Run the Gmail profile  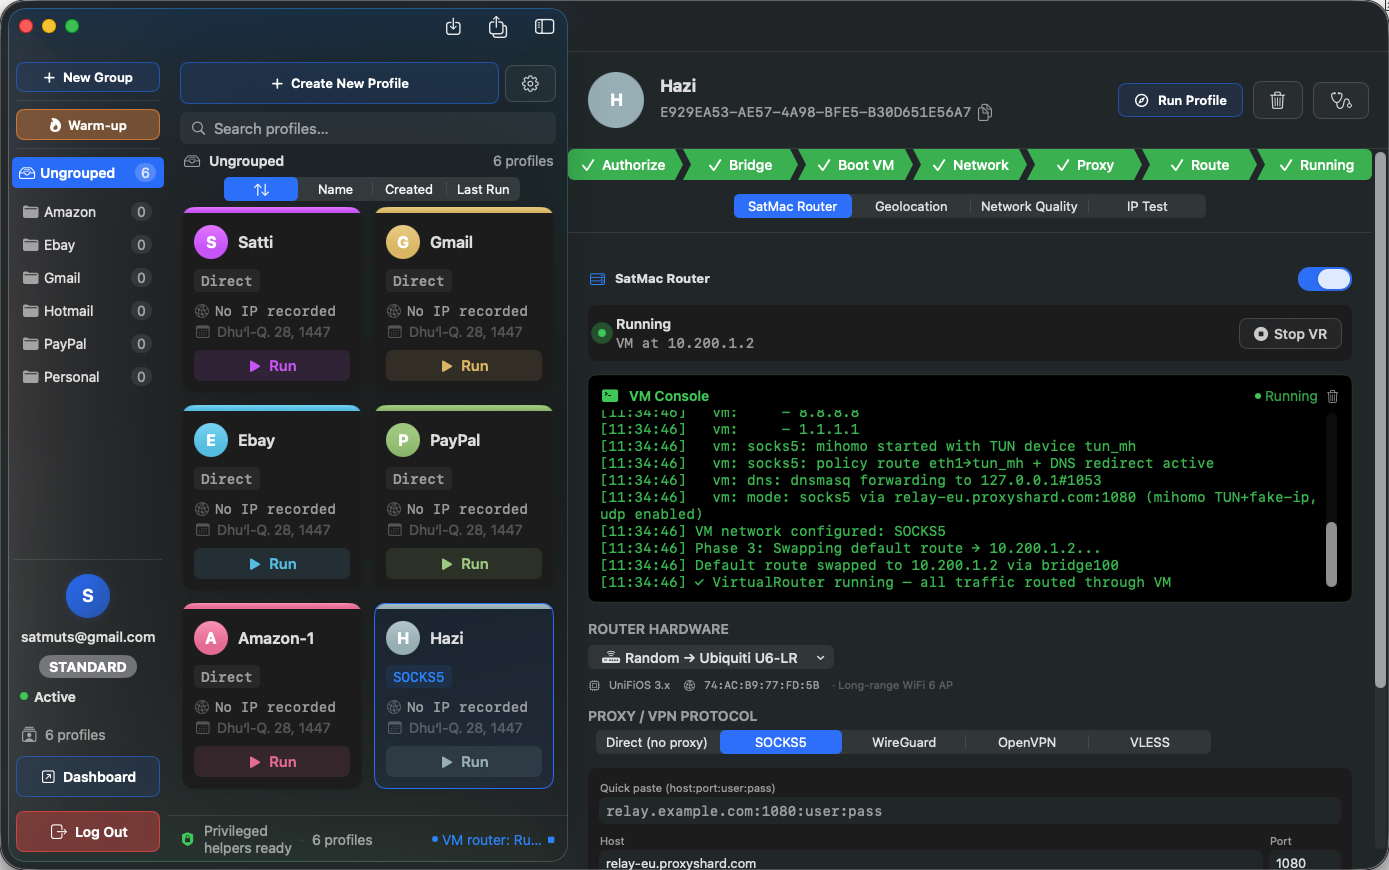(464, 366)
